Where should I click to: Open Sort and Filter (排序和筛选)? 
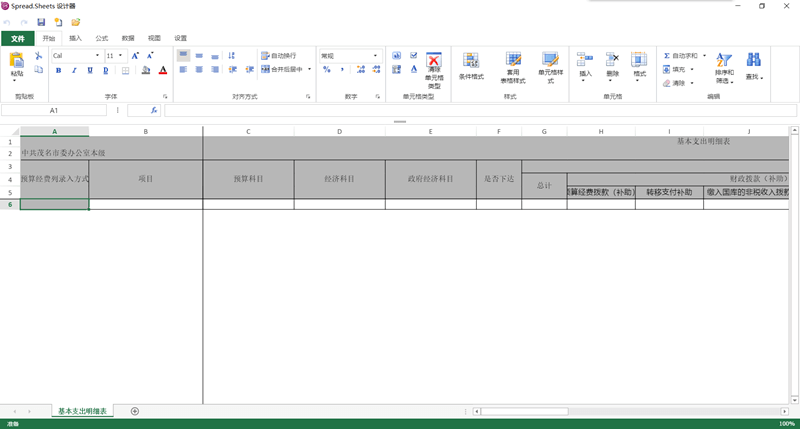pyautogui.click(x=724, y=67)
